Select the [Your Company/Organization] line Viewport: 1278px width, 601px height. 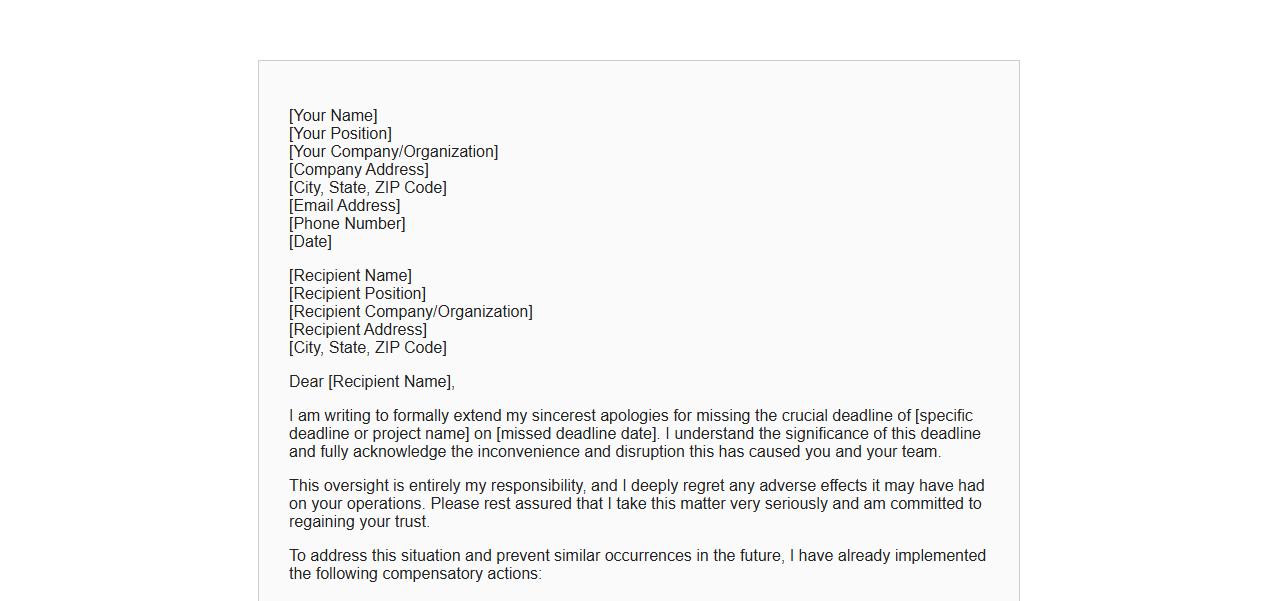point(393,152)
